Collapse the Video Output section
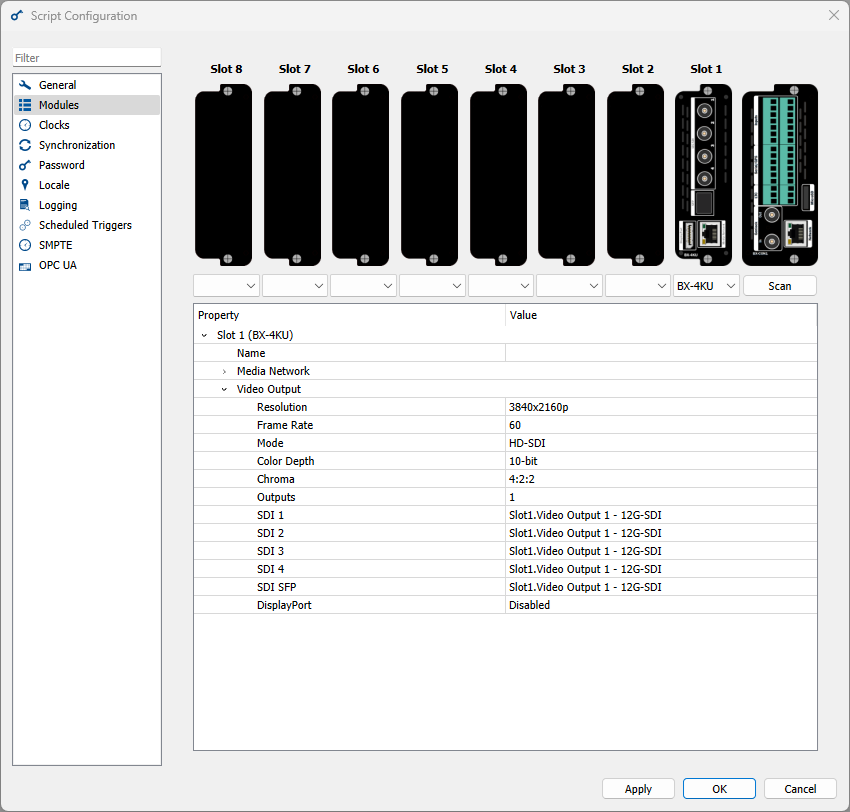 click(224, 389)
